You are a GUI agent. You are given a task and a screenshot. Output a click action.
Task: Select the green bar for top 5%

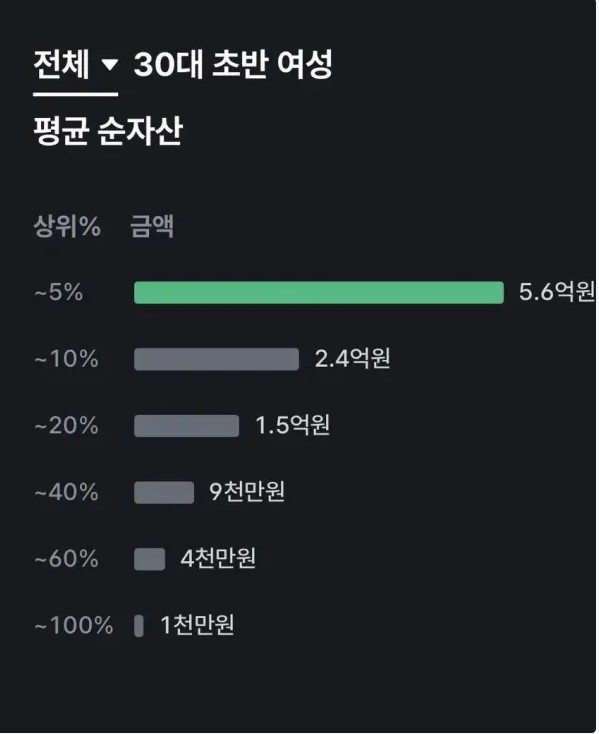pyautogui.click(x=319, y=293)
